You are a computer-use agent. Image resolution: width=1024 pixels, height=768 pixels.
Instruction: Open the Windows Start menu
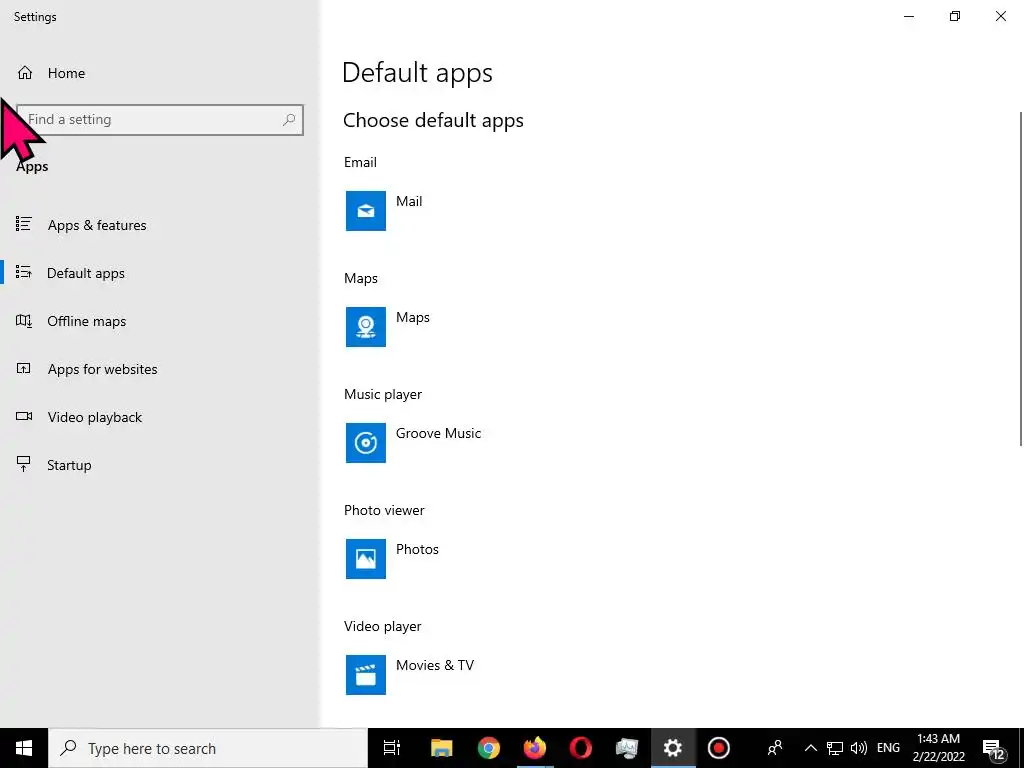pos(24,748)
